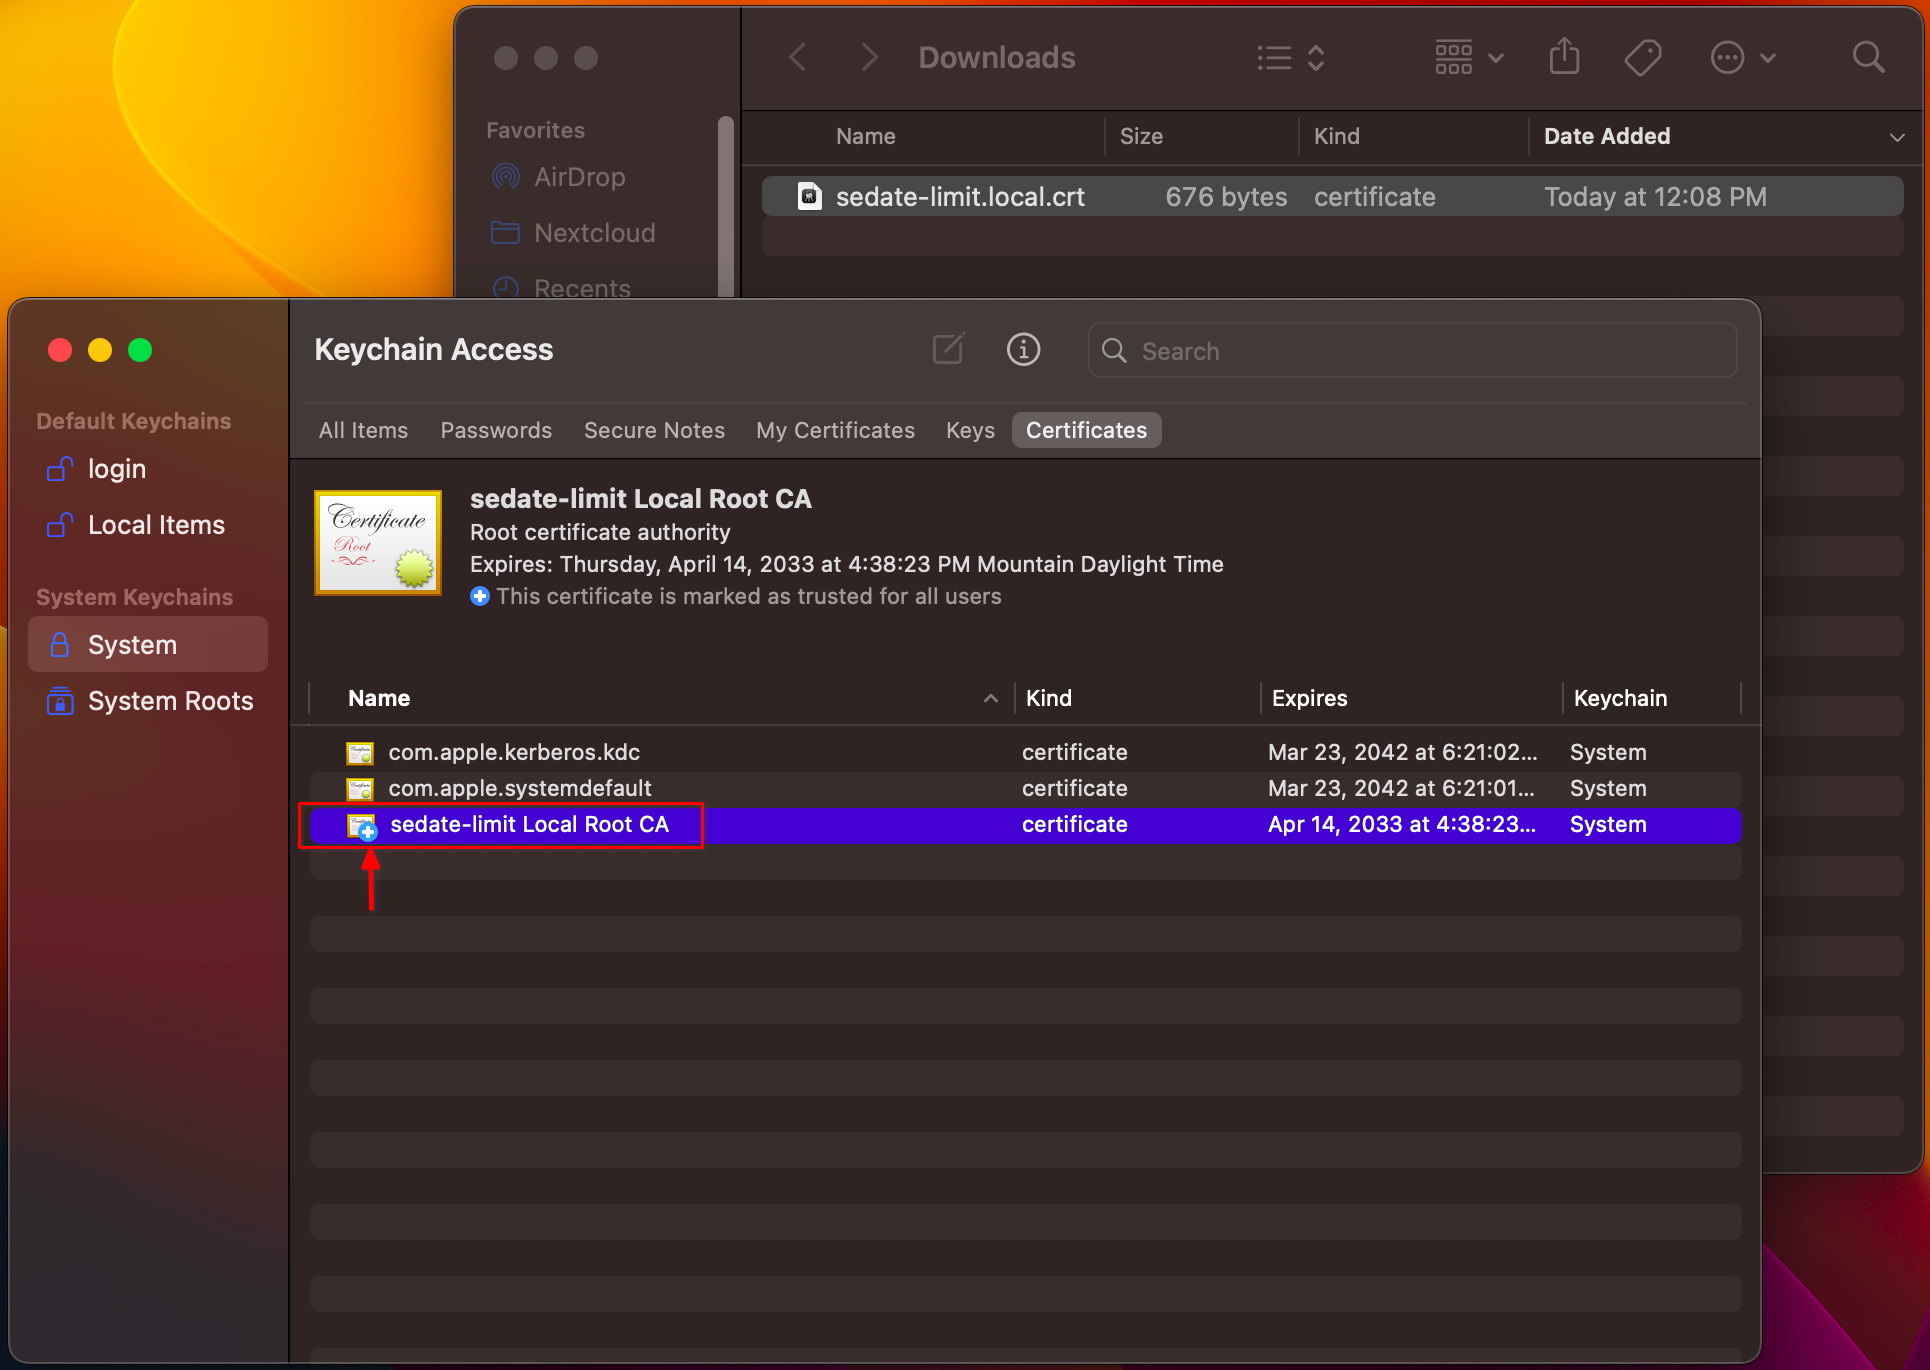
Task: Sort by the Expires column header
Action: coord(1309,698)
